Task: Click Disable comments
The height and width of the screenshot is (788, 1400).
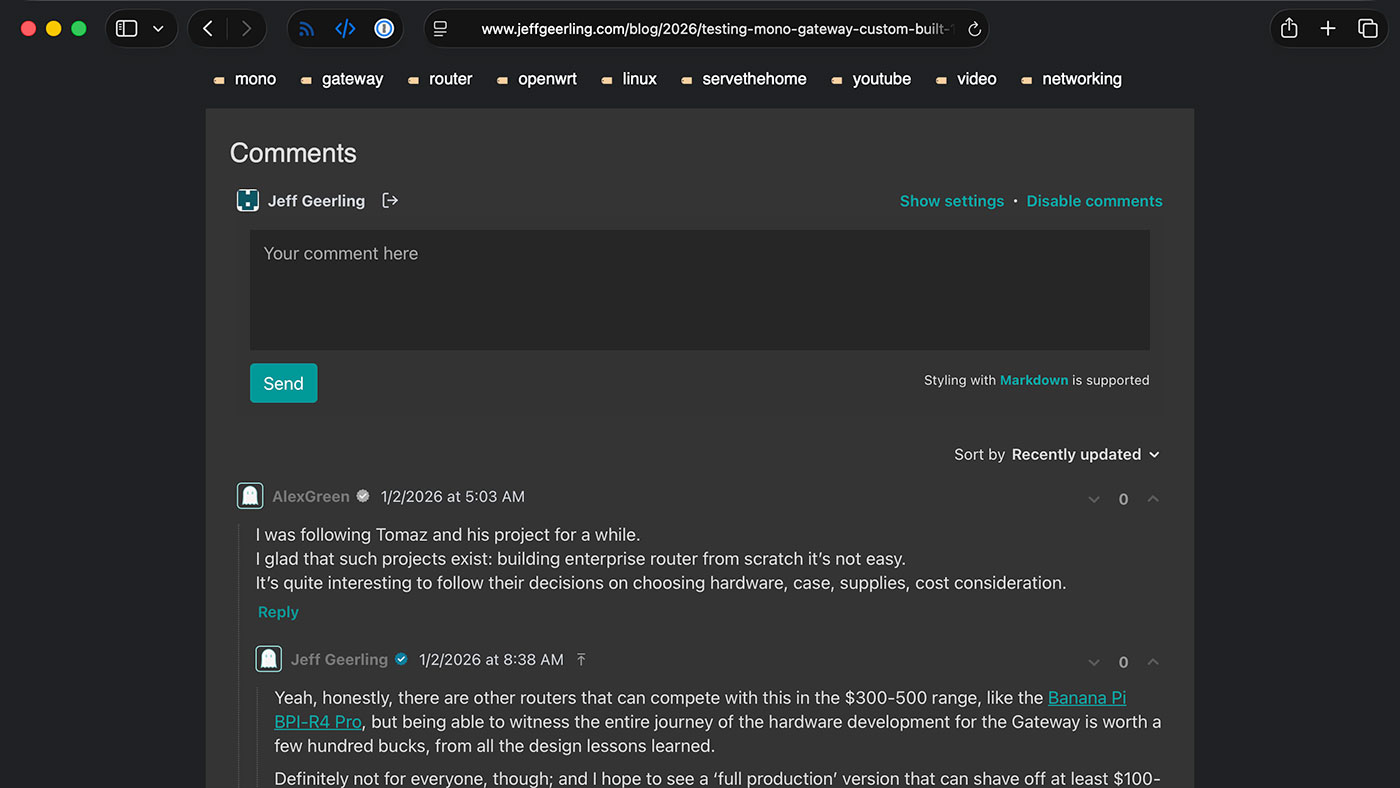Action: (1094, 201)
